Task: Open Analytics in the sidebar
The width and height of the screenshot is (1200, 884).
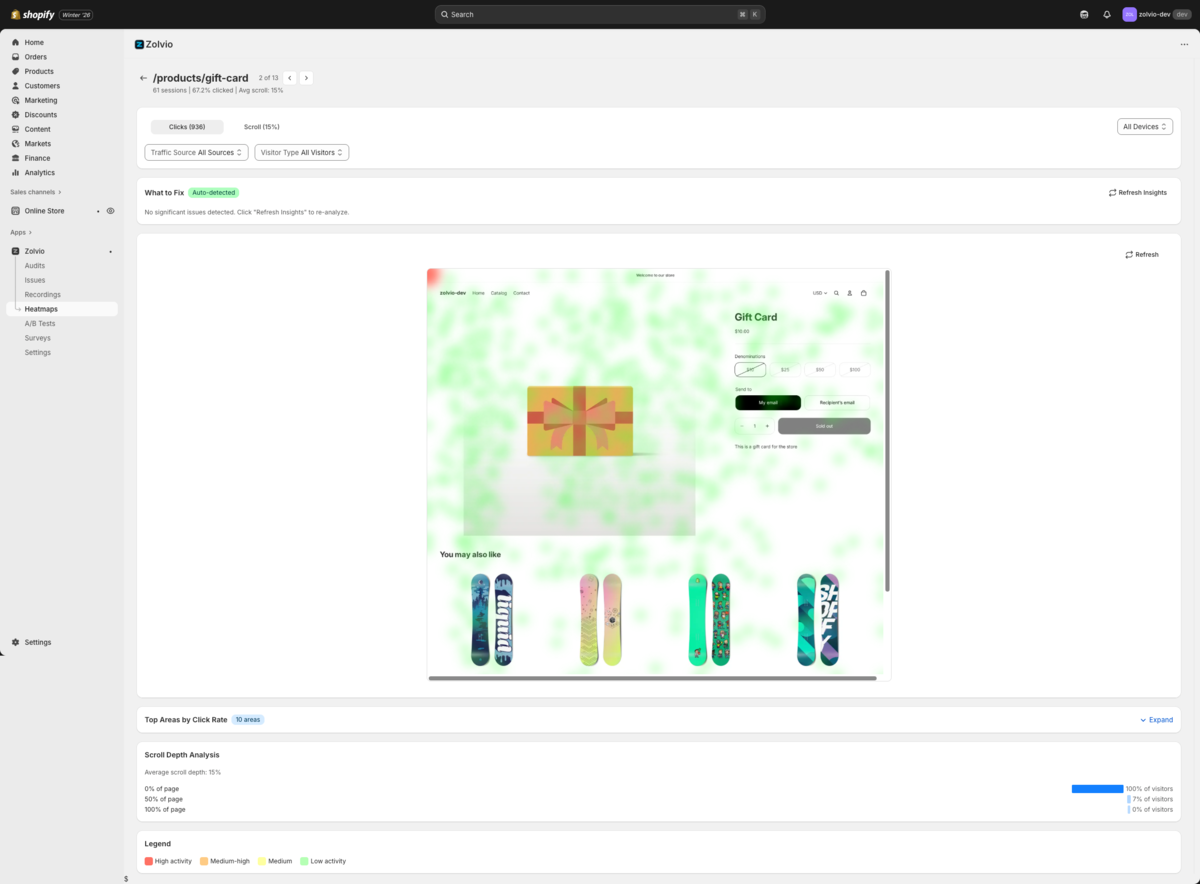Action: [x=40, y=173]
